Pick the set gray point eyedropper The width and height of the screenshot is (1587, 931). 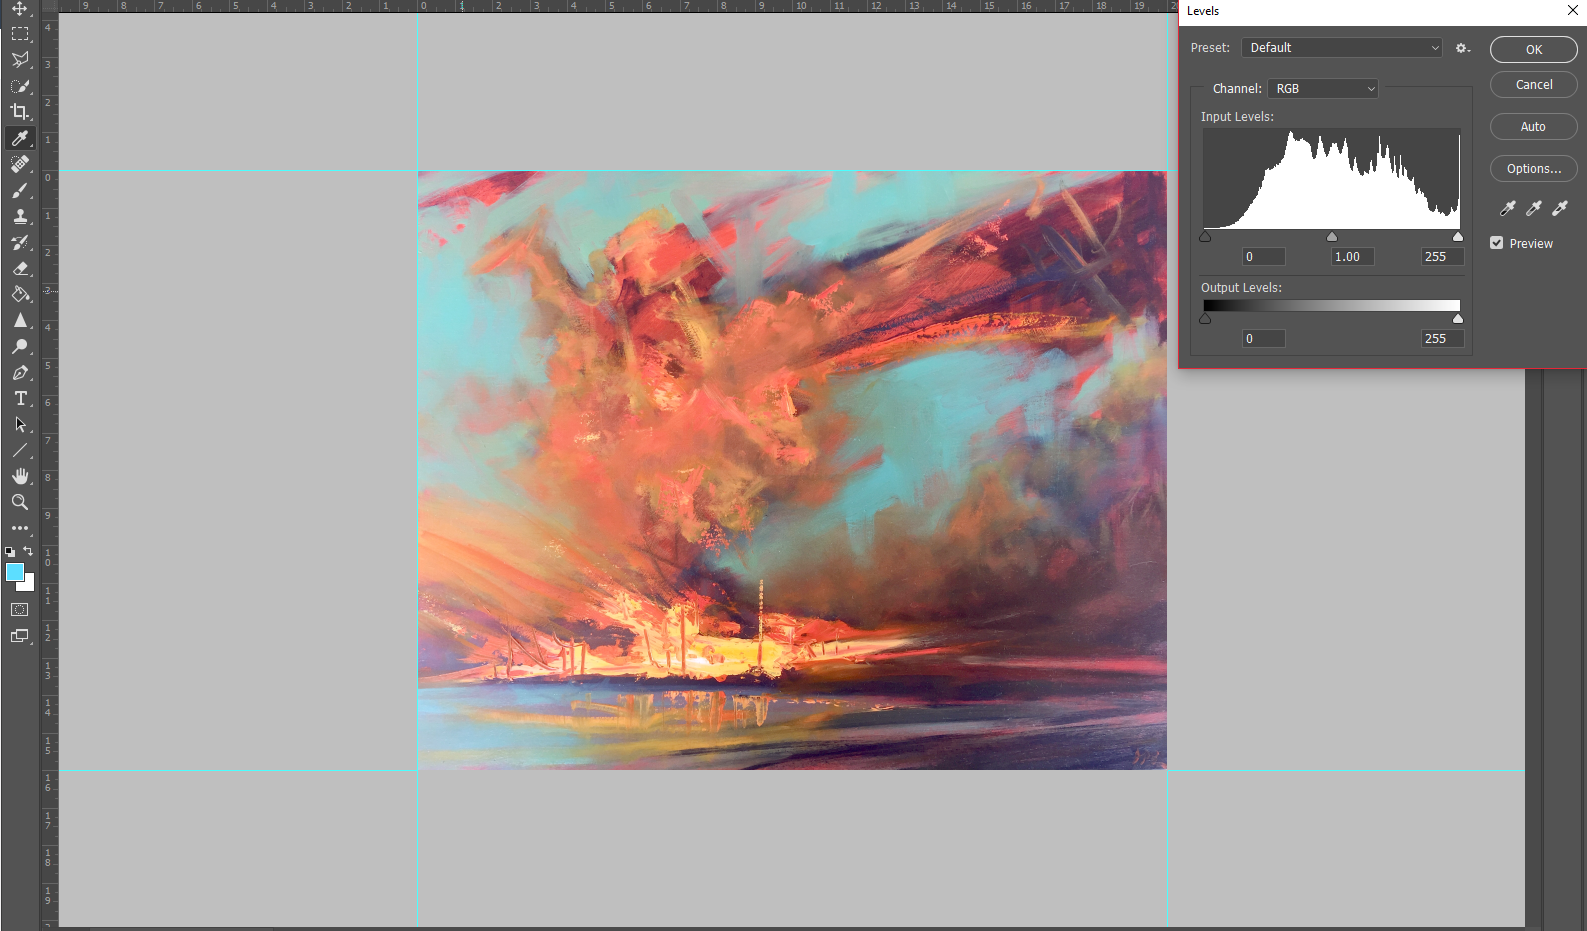click(x=1534, y=208)
